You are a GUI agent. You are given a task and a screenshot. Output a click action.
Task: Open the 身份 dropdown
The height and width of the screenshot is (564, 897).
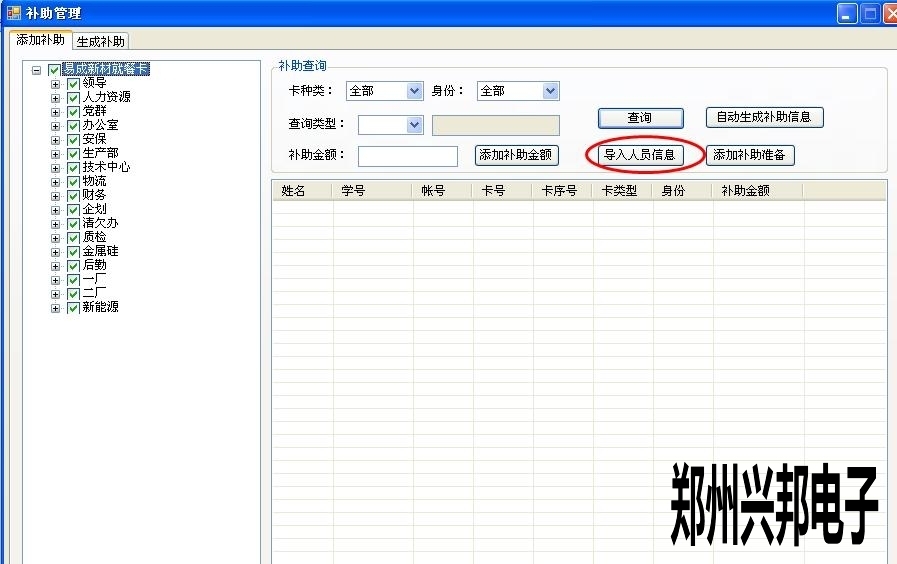pyautogui.click(x=550, y=91)
